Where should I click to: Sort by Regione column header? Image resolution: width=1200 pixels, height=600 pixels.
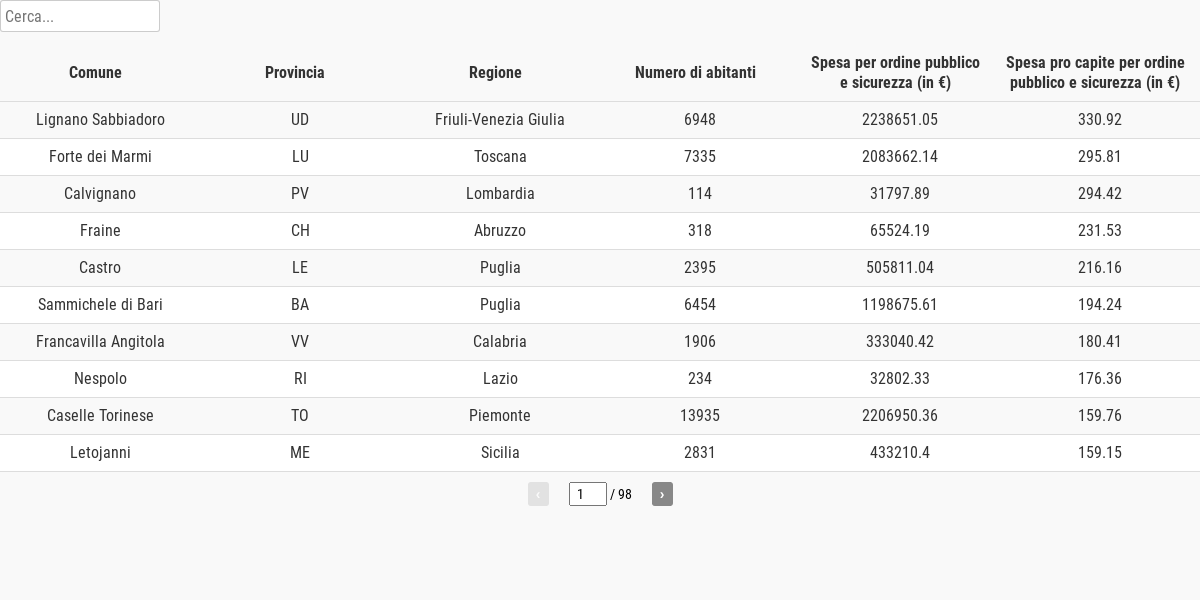coord(495,72)
